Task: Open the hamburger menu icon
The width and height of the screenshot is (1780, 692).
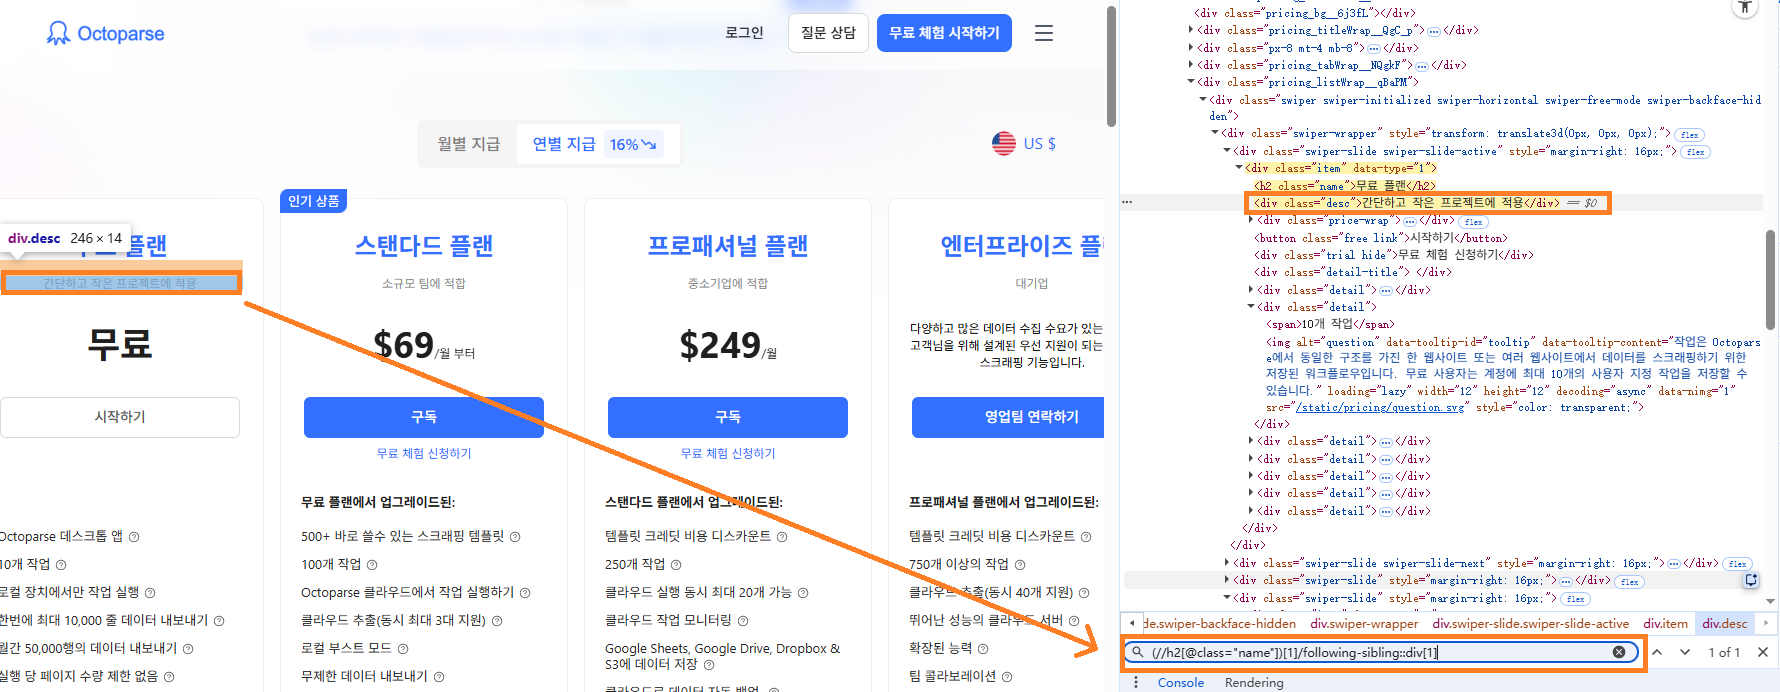Action: [x=1043, y=33]
